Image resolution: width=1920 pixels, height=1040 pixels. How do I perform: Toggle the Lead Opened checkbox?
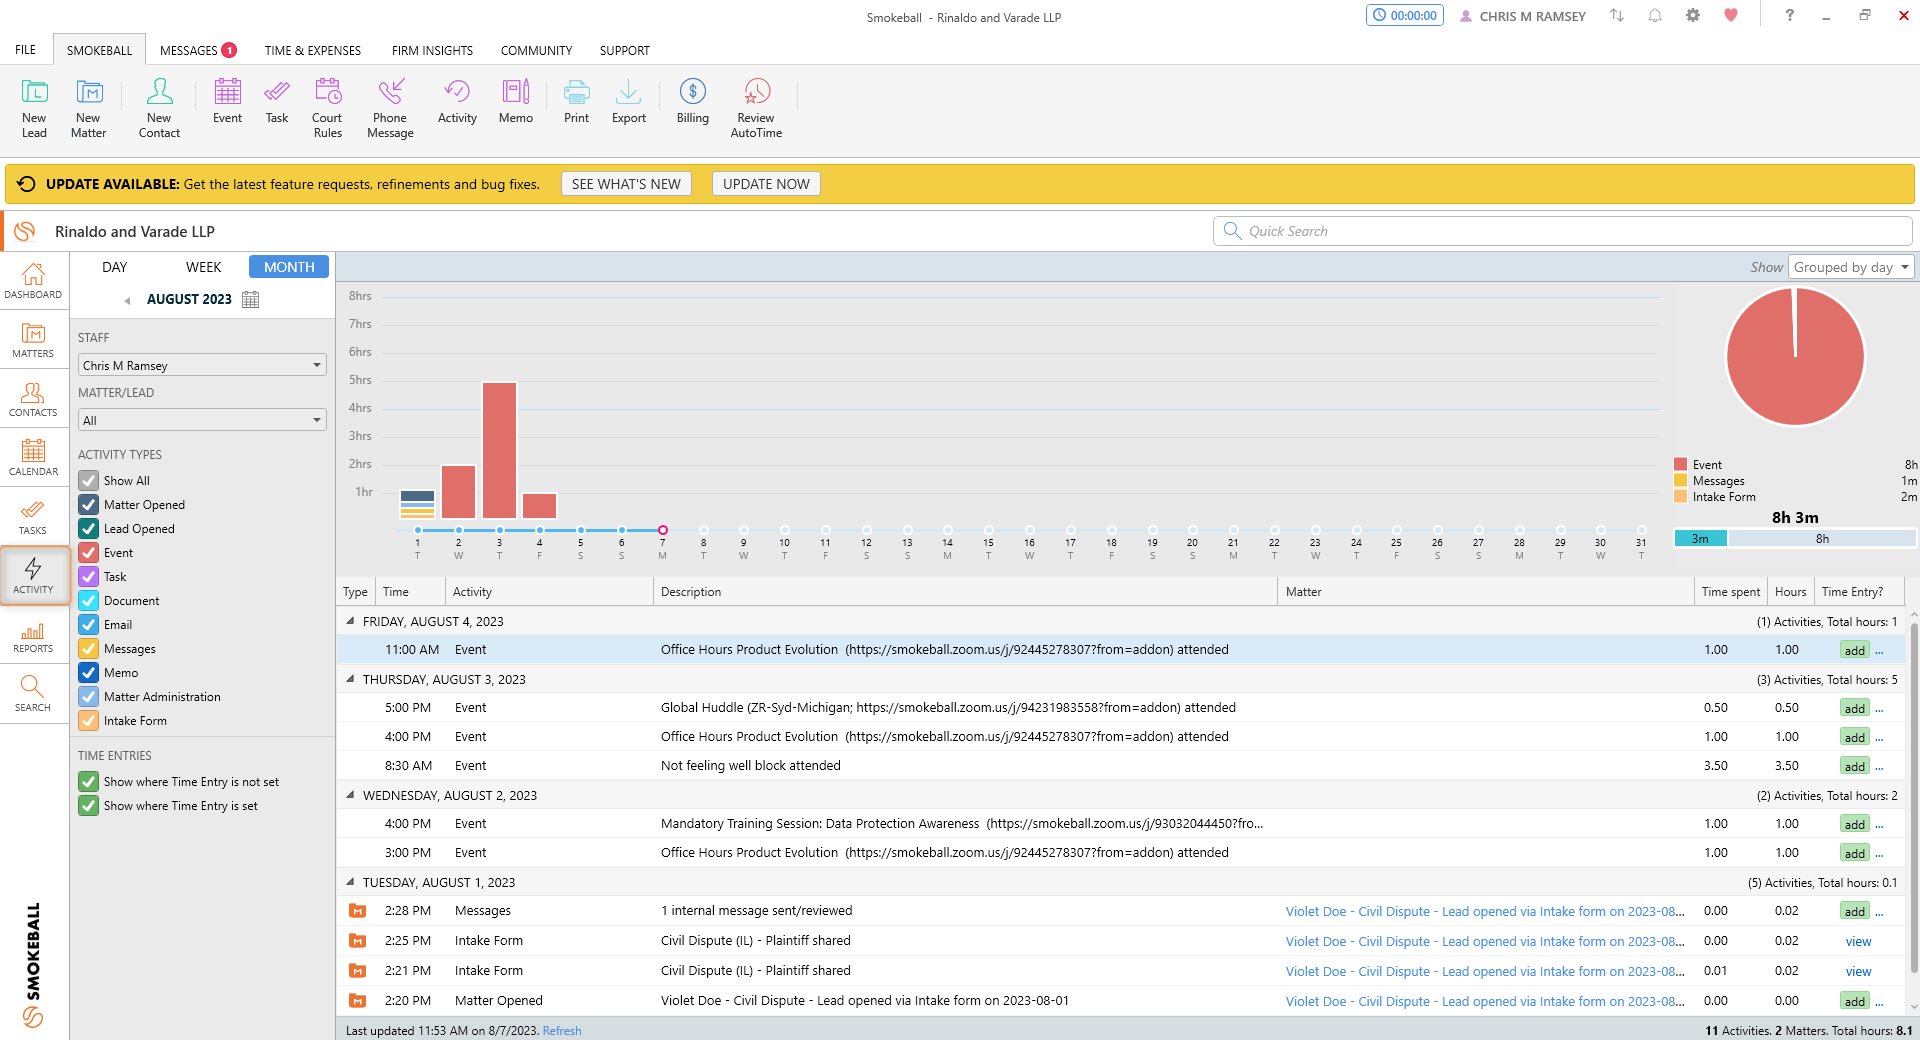(x=89, y=529)
